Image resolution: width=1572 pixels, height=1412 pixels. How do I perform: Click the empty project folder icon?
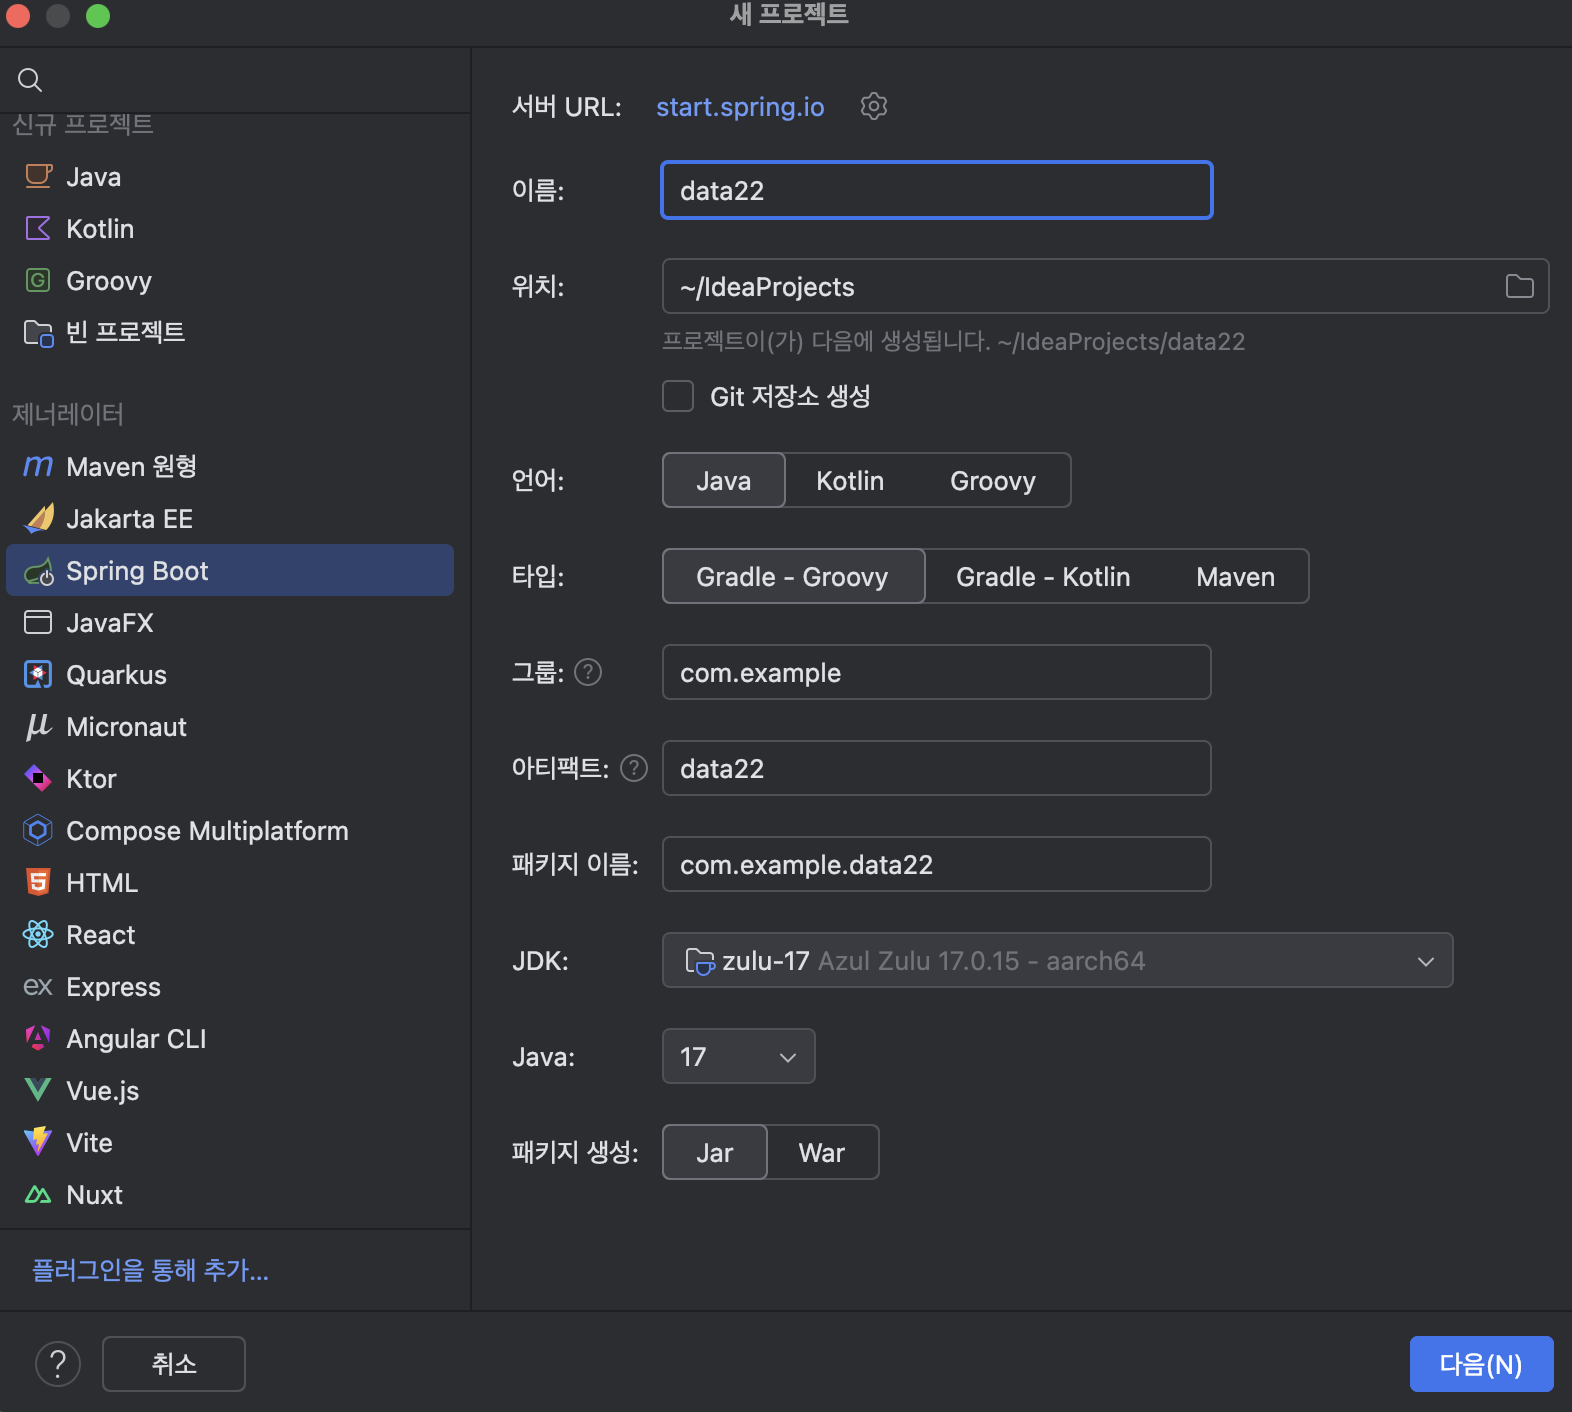click(38, 333)
